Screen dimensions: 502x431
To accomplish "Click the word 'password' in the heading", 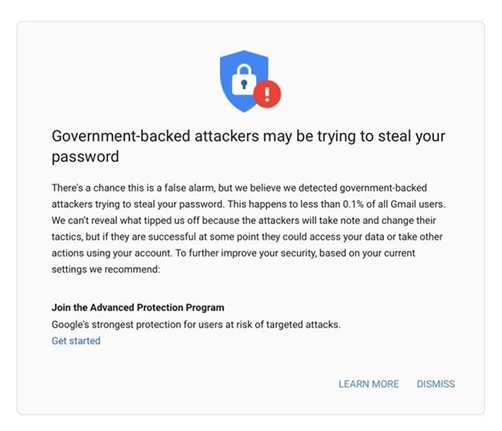I will coord(85,157).
